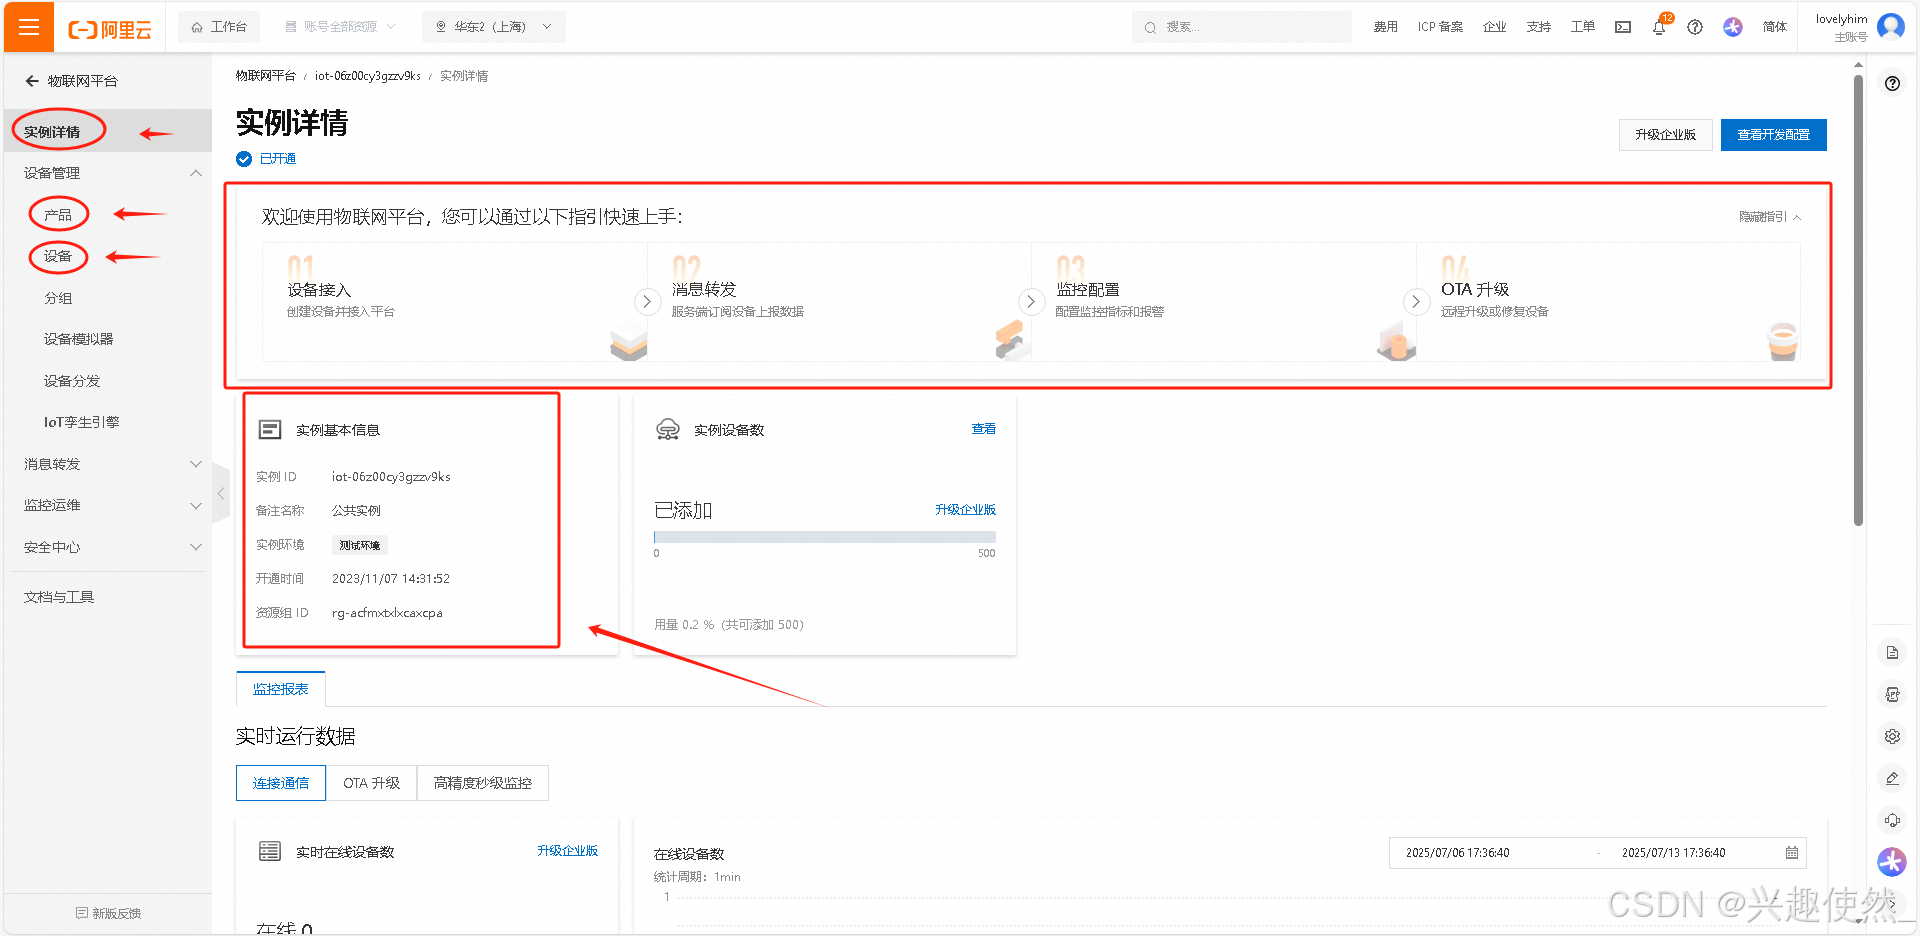Click 升级企业版 in 实时在线设备数 card
1920x936 pixels.
567,851
